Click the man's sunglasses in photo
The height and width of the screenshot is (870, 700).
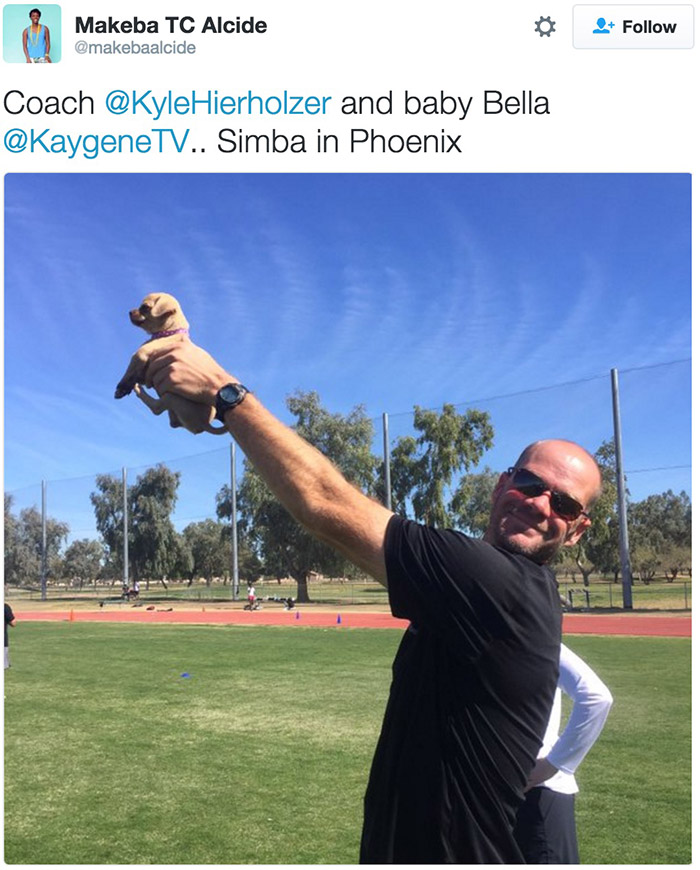point(546,492)
